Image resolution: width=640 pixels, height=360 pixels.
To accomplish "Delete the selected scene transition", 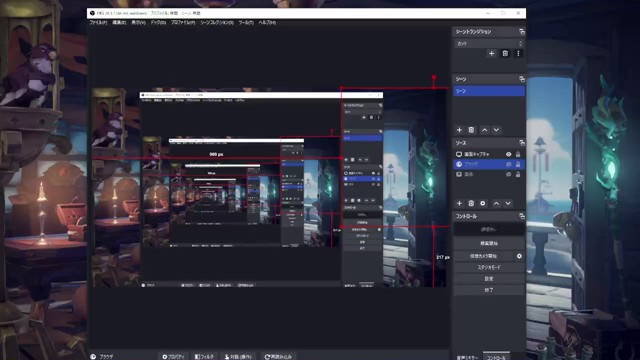I will click(x=505, y=53).
